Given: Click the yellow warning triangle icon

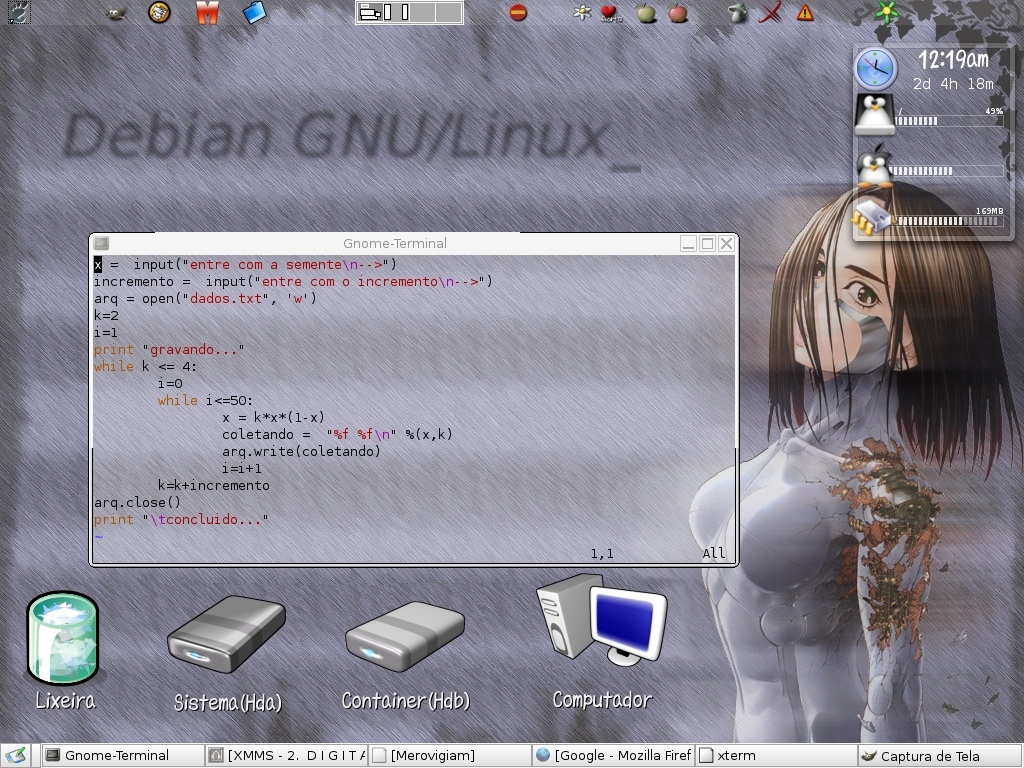Looking at the screenshot, I should tap(805, 12).
